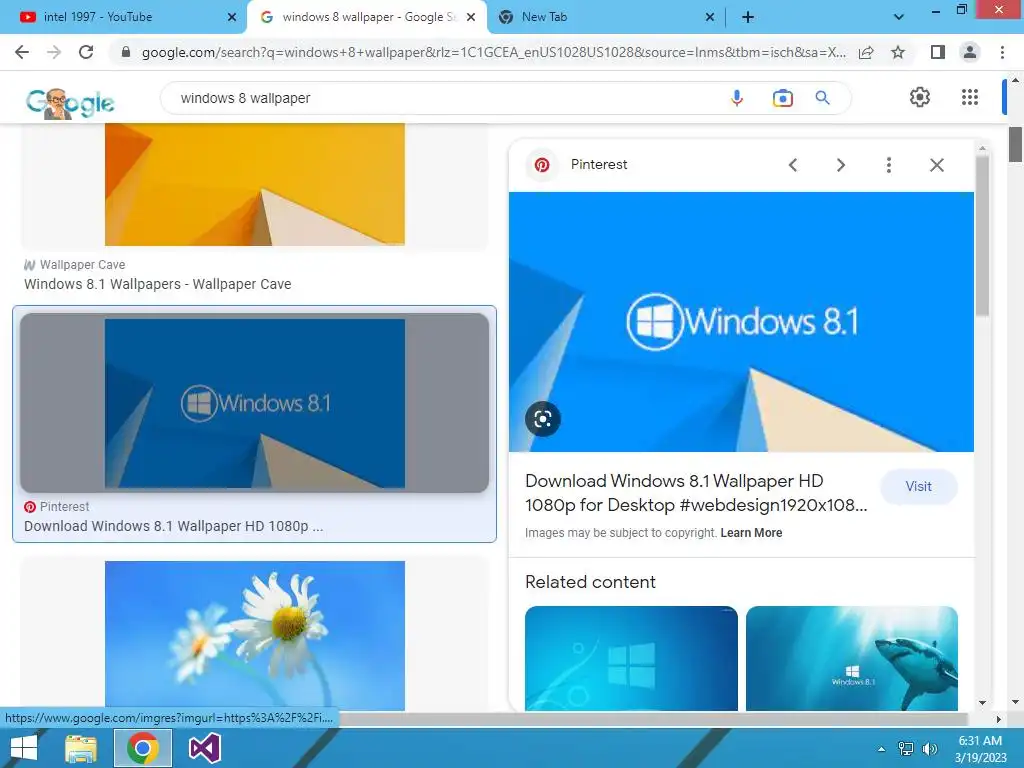Open the tab search dropdown chevron

(899, 17)
